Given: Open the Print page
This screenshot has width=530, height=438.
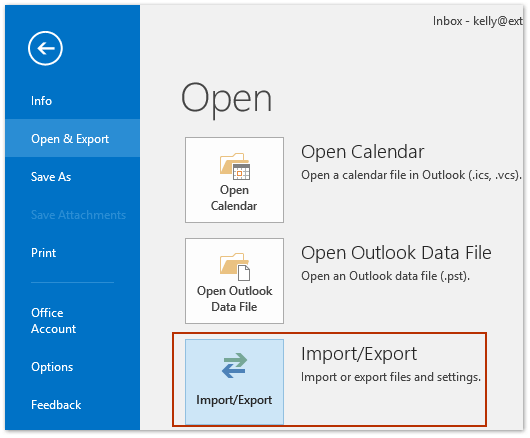Looking at the screenshot, I should pos(72,253).
